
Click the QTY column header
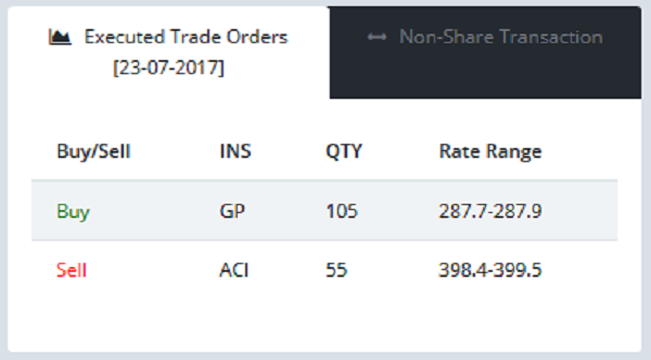[x=344, y=151]
